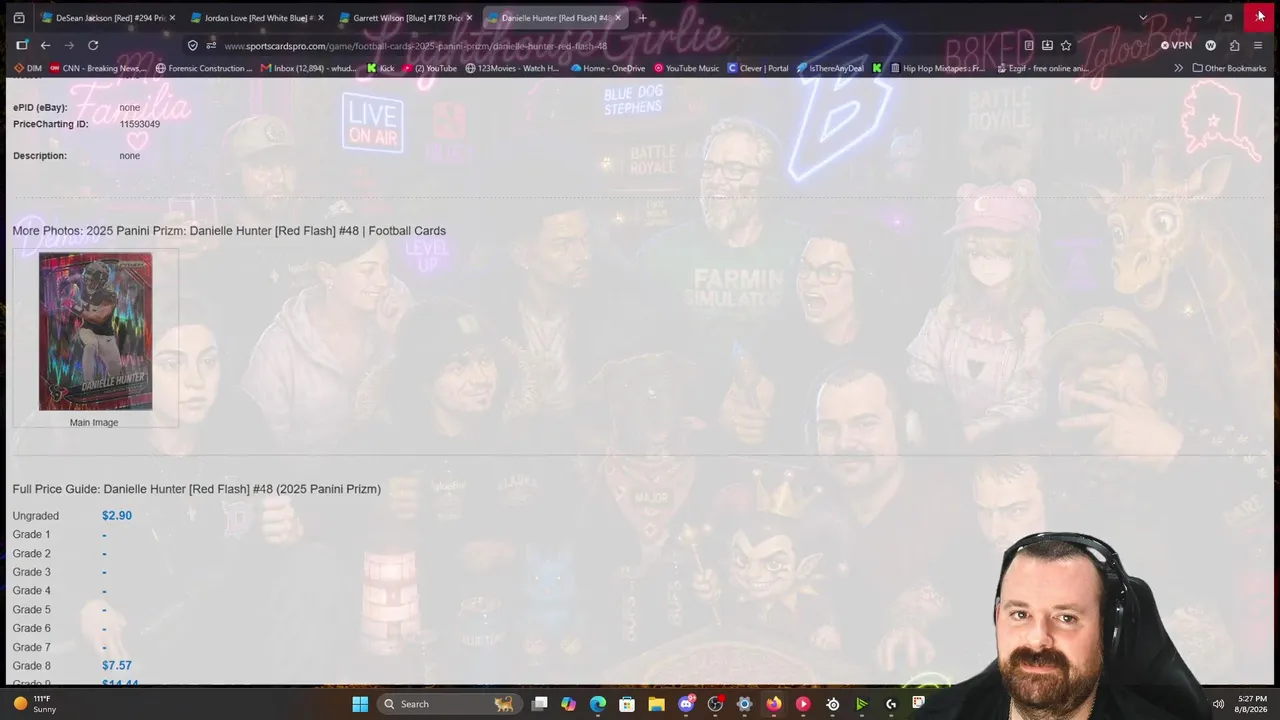Screen dimensions: 1280x720
Task: Click the Grade 8 price $7.57
Action: pos(117,666)
